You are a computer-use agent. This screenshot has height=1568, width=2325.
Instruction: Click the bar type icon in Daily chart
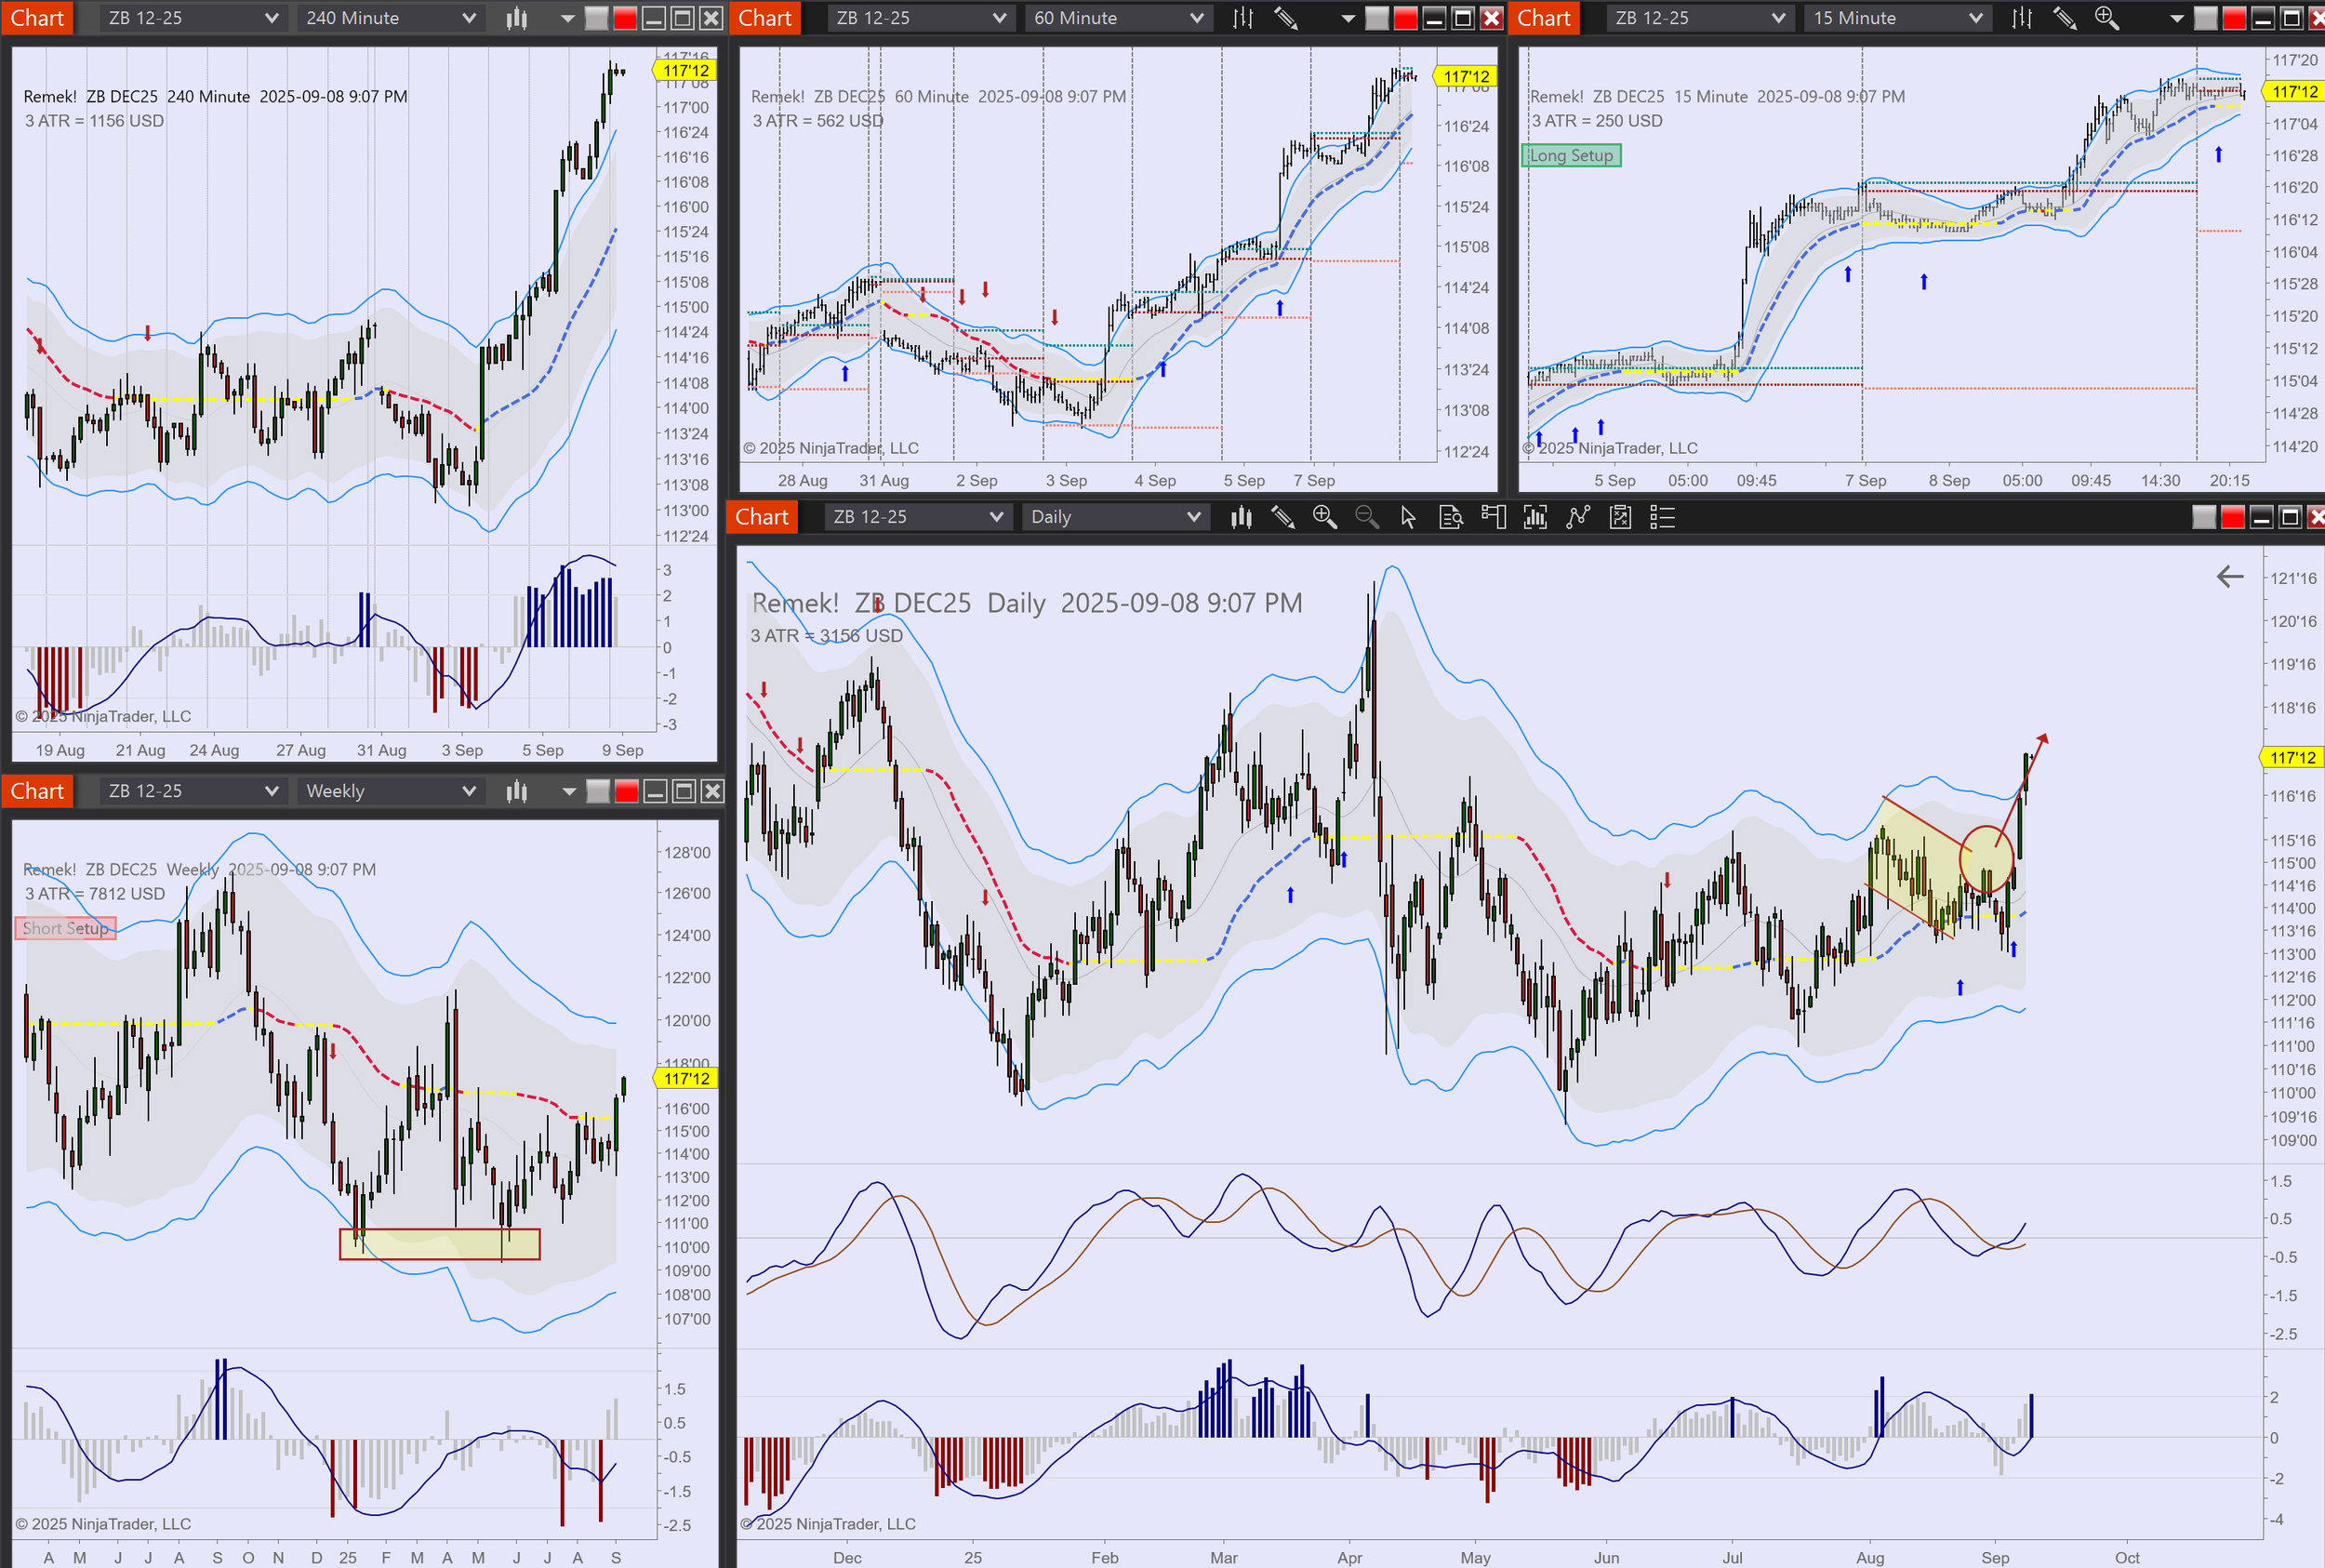[x=1241, y=517]
